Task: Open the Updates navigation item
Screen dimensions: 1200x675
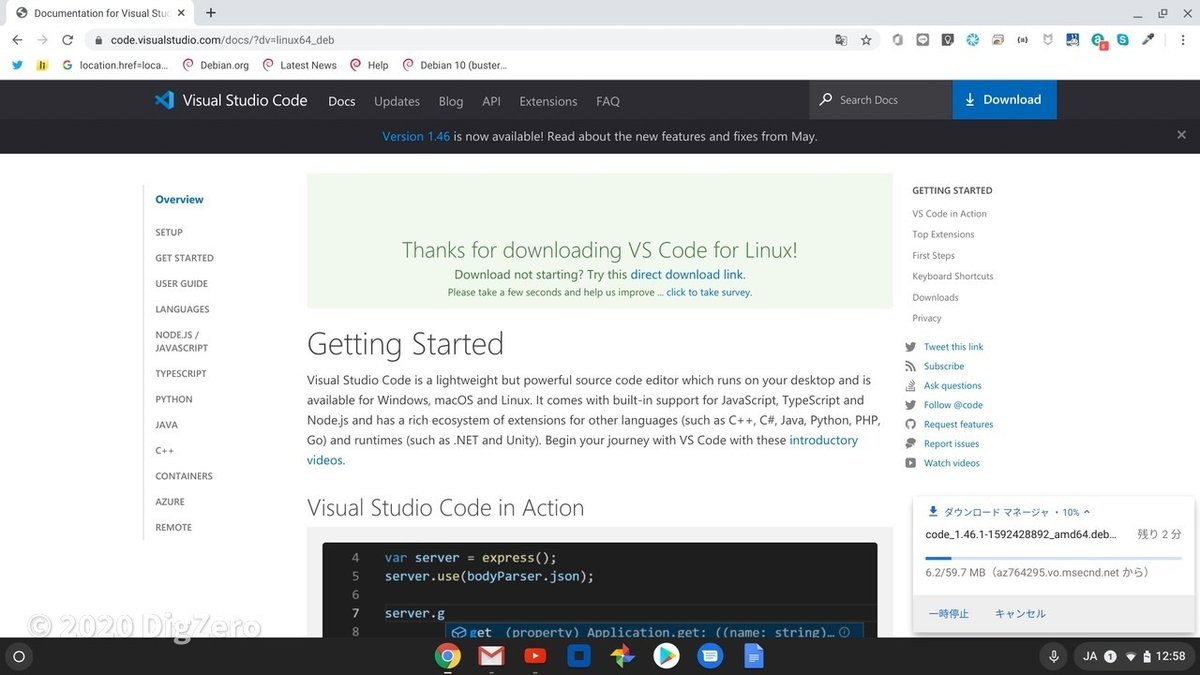Action: coord(397,101)
